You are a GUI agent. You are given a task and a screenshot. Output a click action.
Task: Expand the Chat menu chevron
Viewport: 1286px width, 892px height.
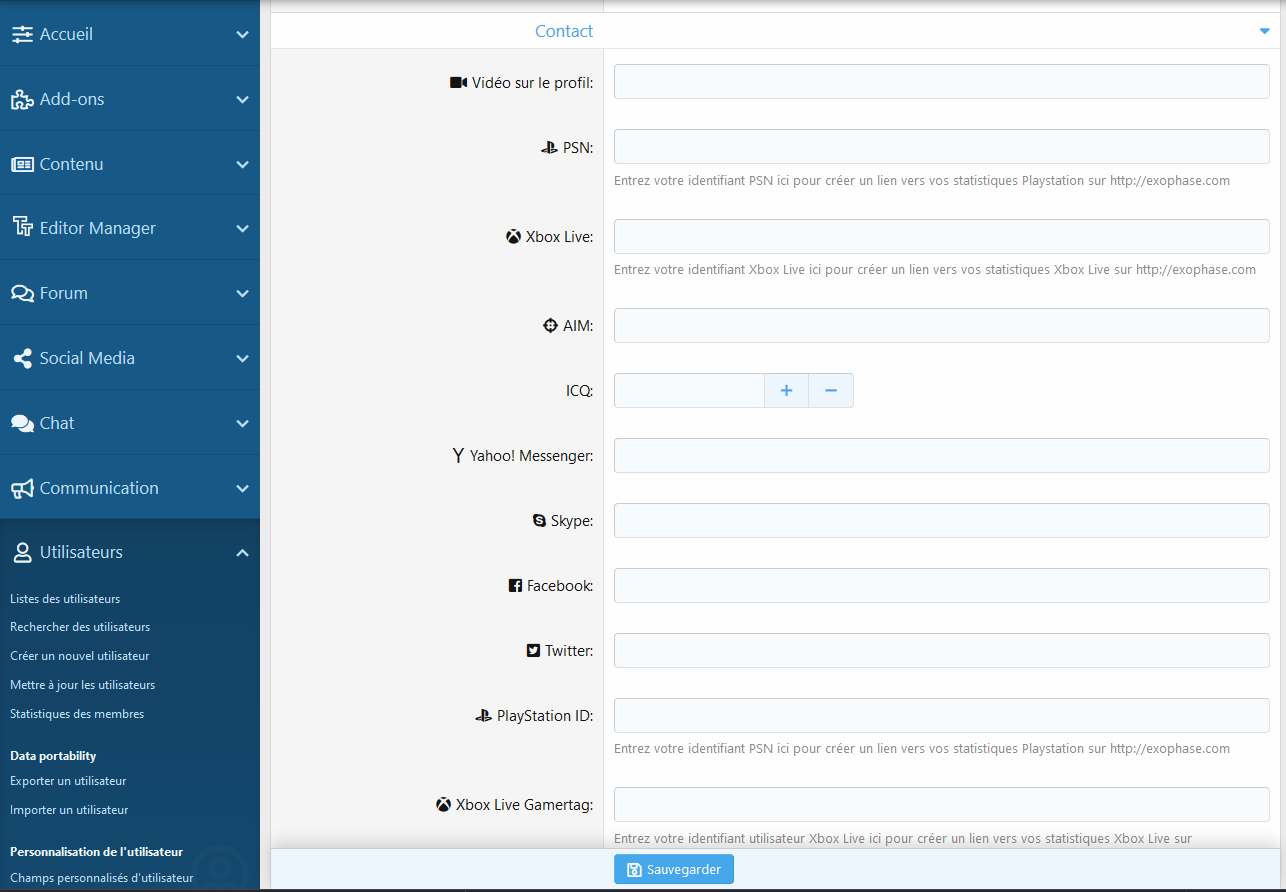coord(242,423)
